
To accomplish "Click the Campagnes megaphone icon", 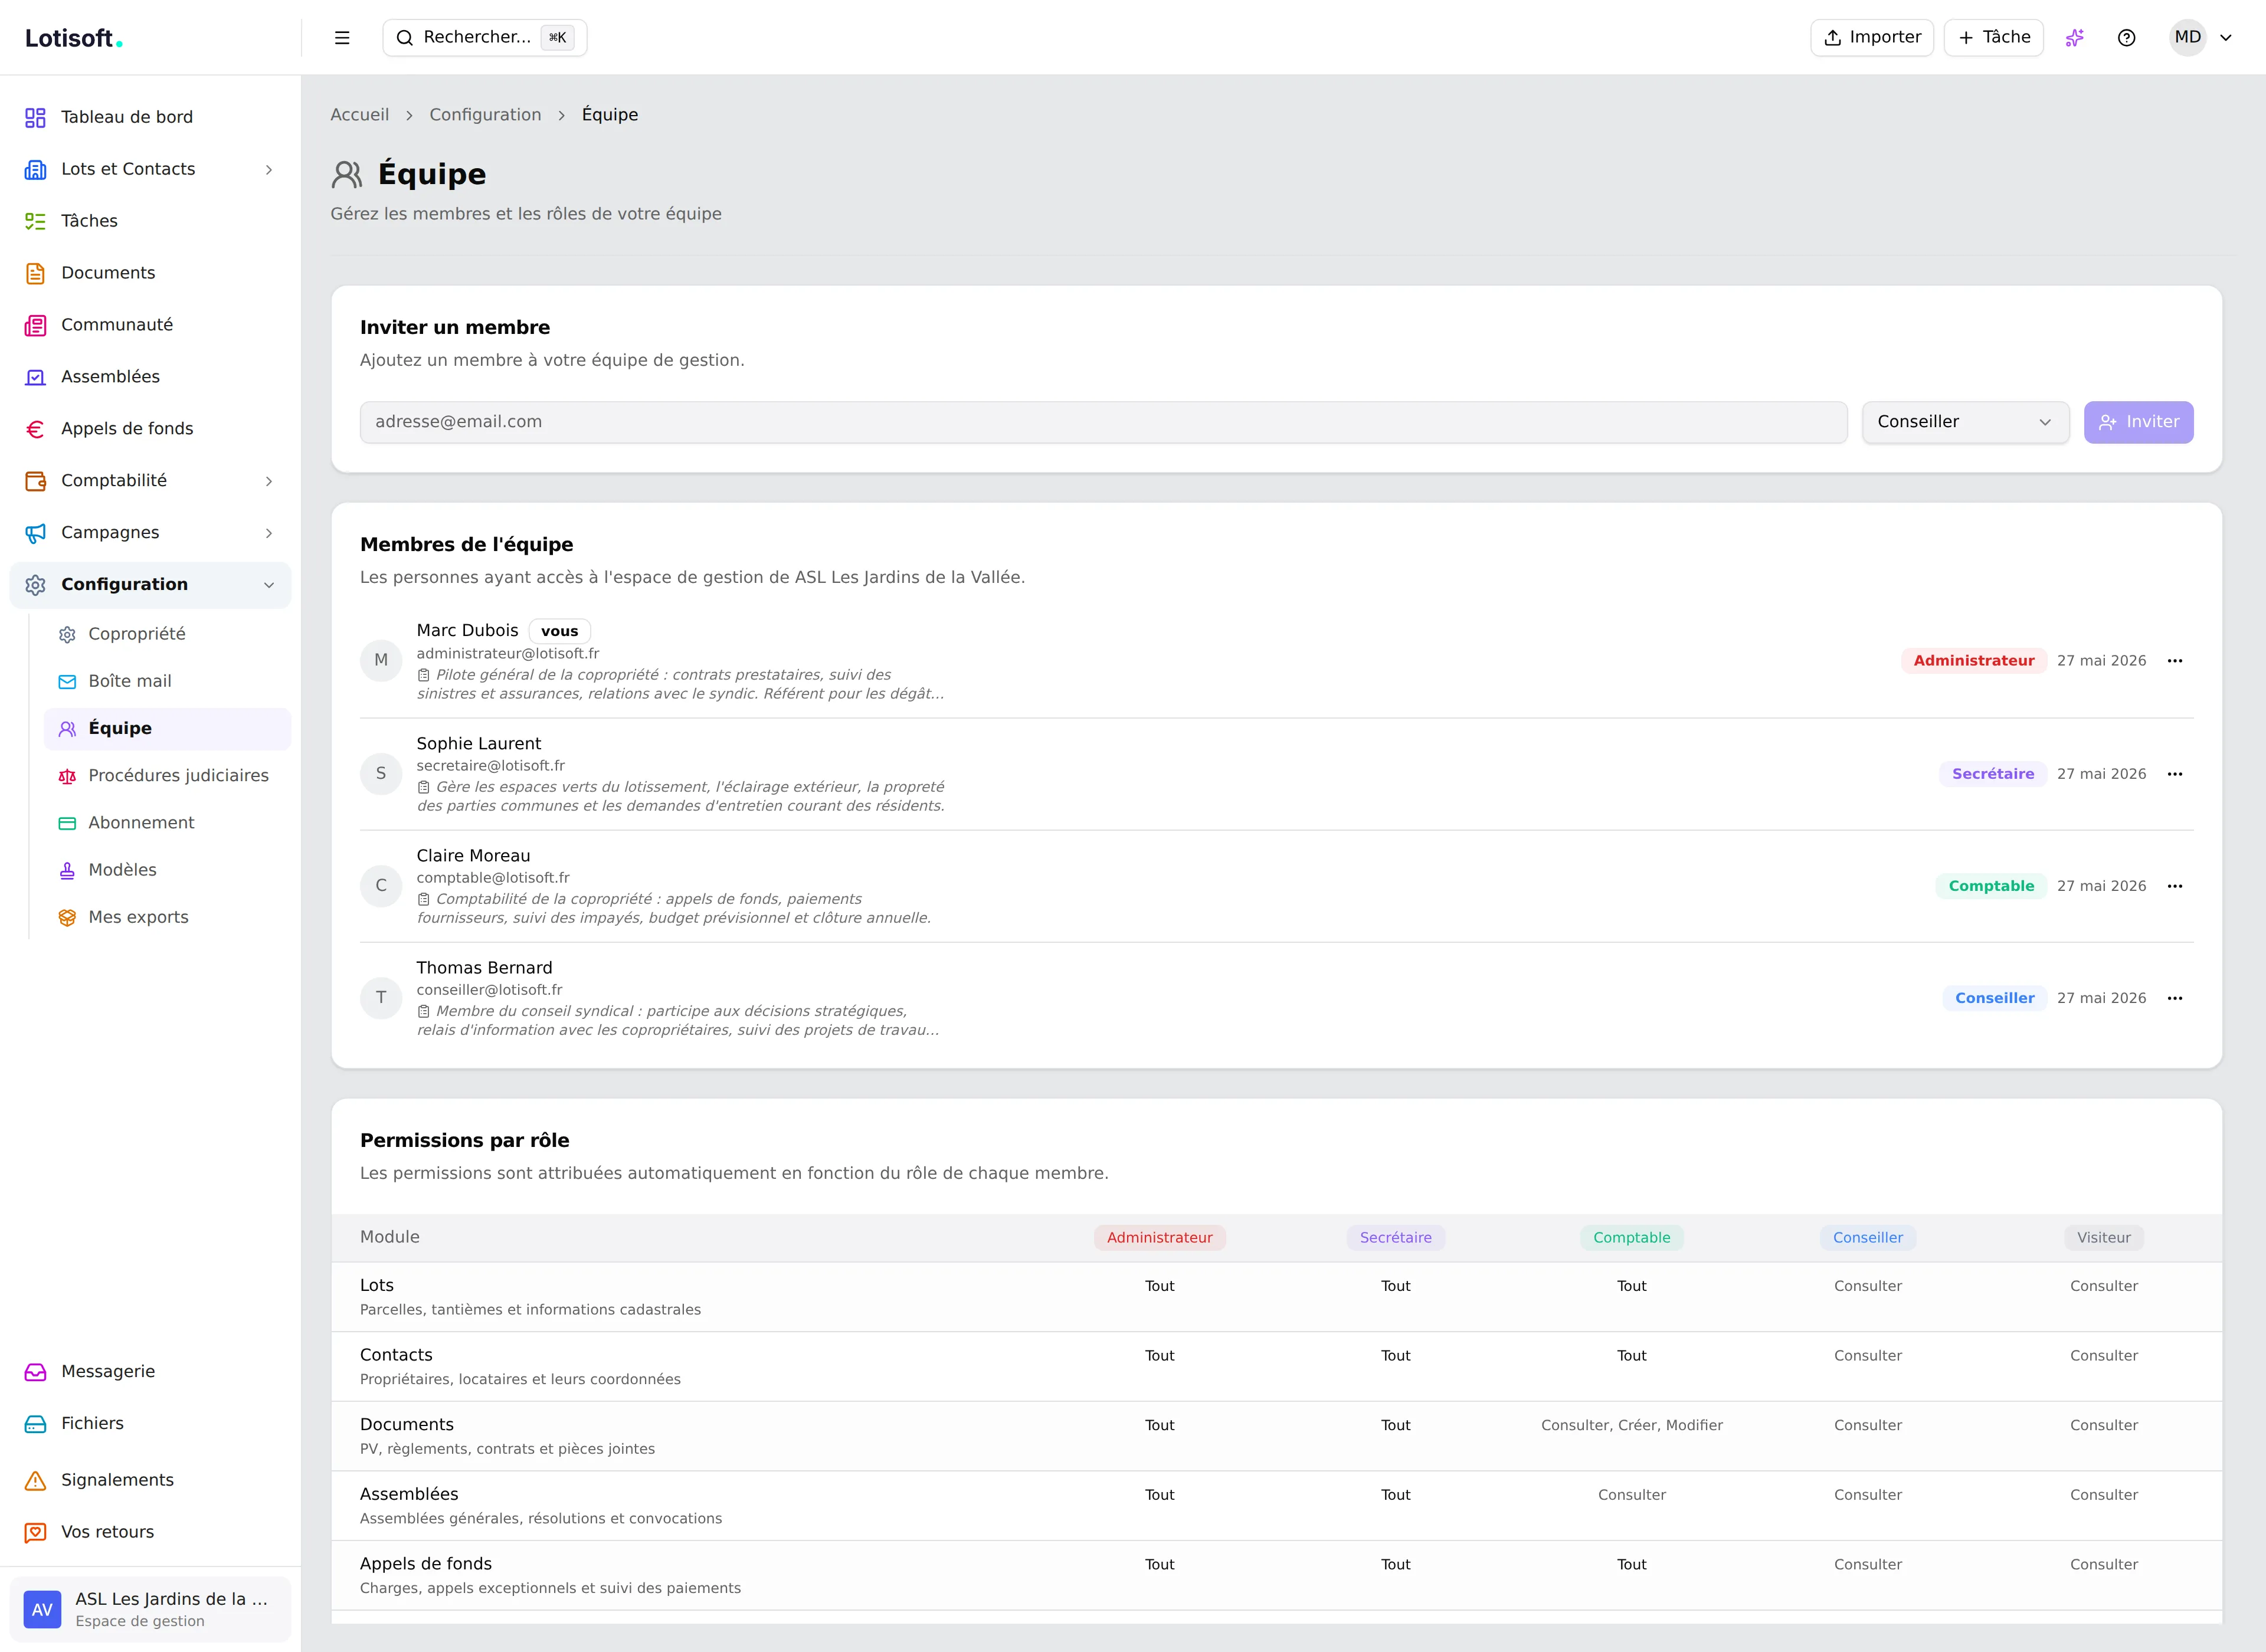I will 35,534.
